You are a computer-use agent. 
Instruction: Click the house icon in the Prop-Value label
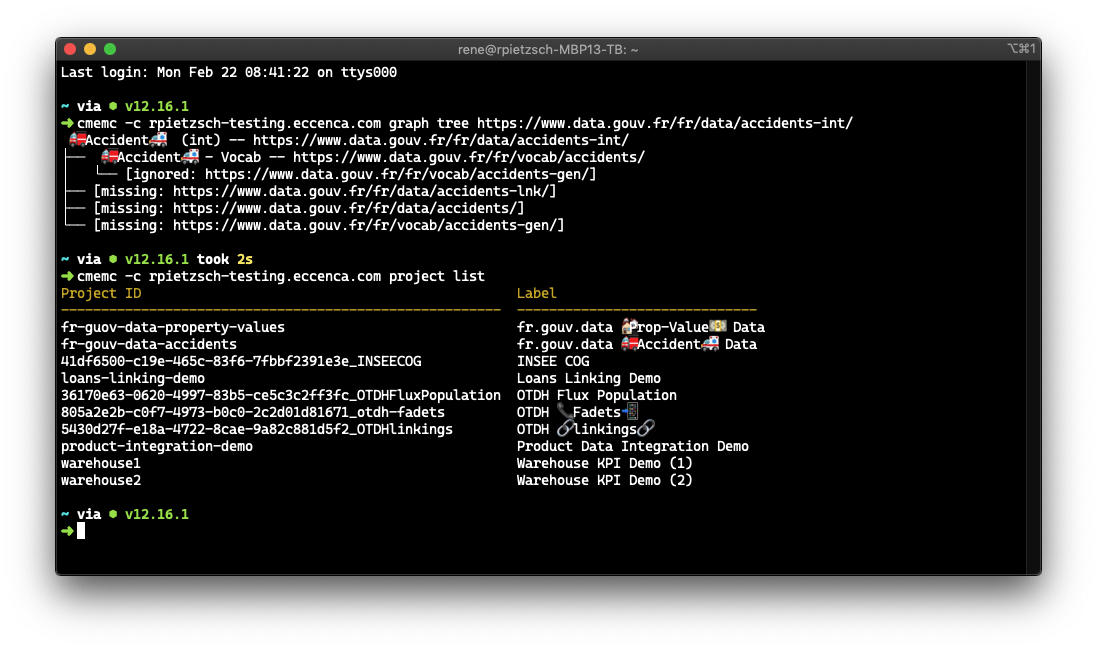click(x=628, y=327)
